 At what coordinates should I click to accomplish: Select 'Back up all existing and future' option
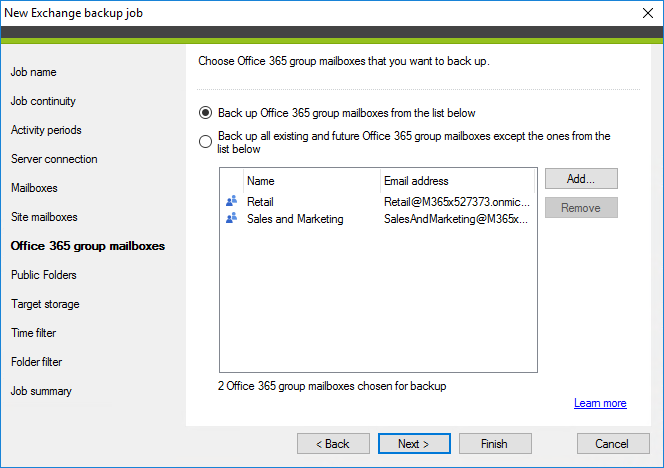coord(205,141)
